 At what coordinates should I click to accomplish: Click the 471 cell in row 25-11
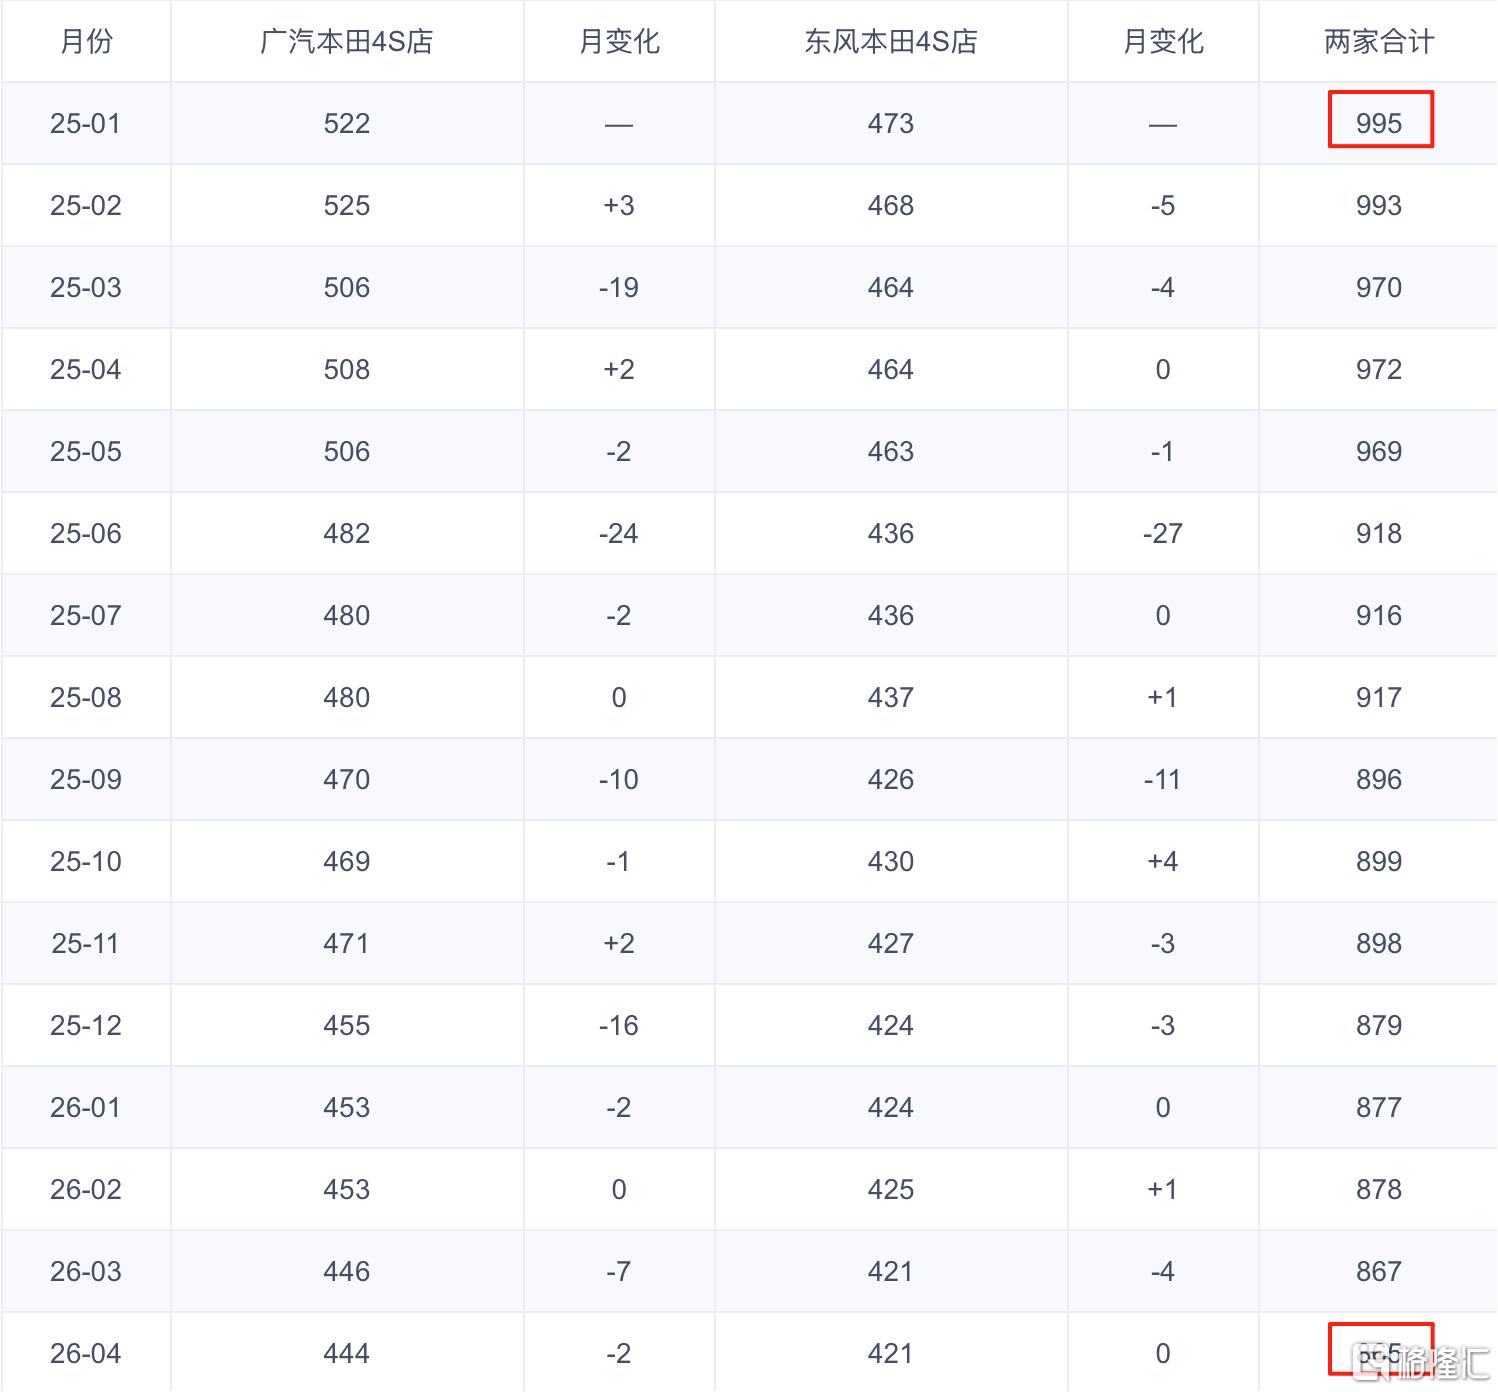[347, 943]
